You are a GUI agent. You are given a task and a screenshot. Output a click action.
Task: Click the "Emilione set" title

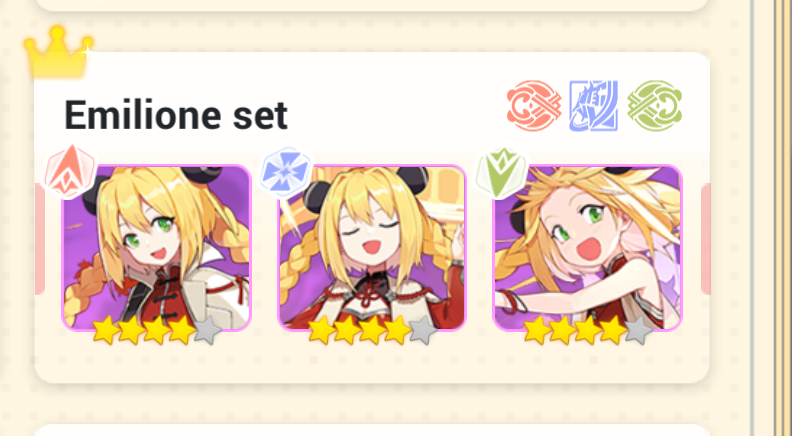(176, 115)
